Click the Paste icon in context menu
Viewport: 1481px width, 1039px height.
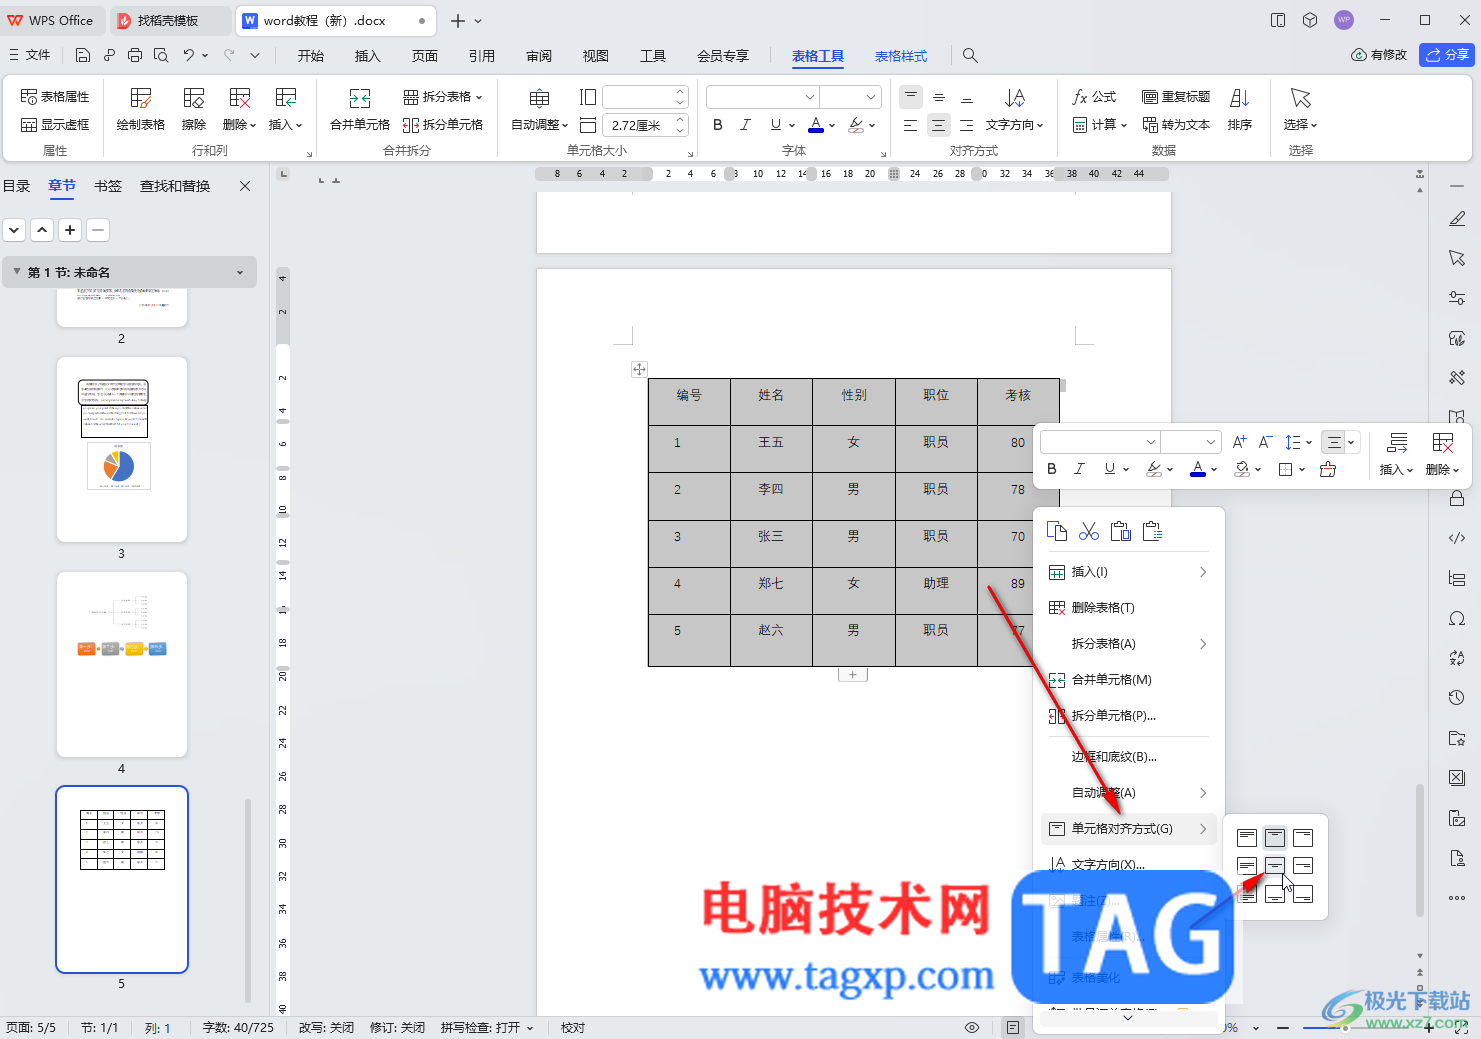point(1121,531)
